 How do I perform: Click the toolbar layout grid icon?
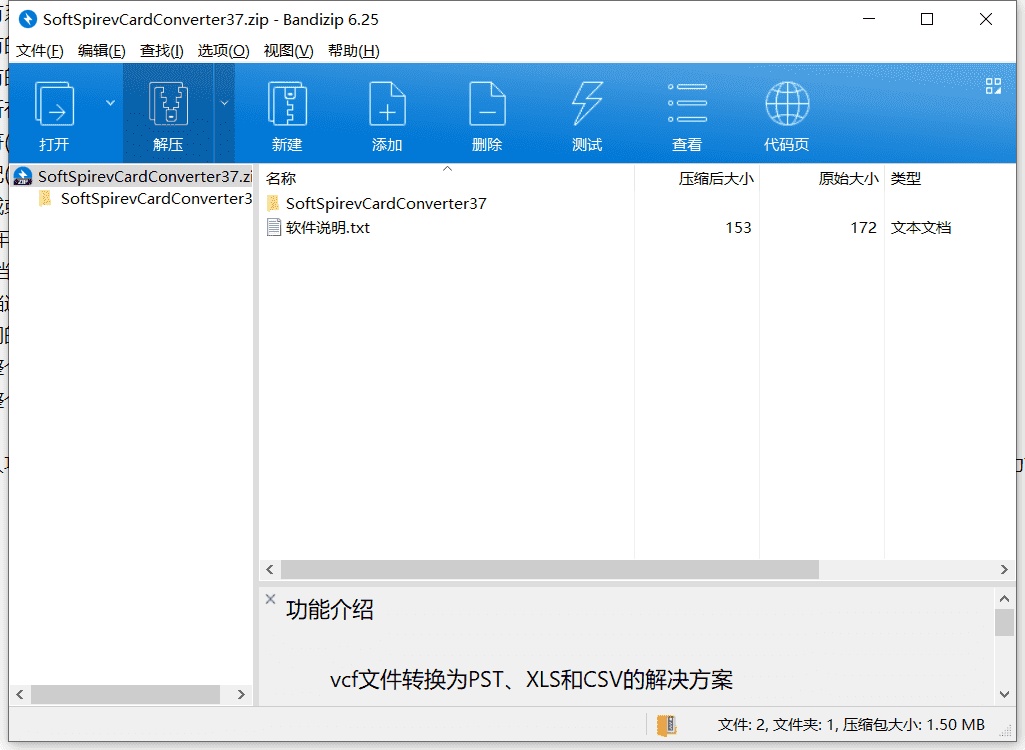point(993,86)
